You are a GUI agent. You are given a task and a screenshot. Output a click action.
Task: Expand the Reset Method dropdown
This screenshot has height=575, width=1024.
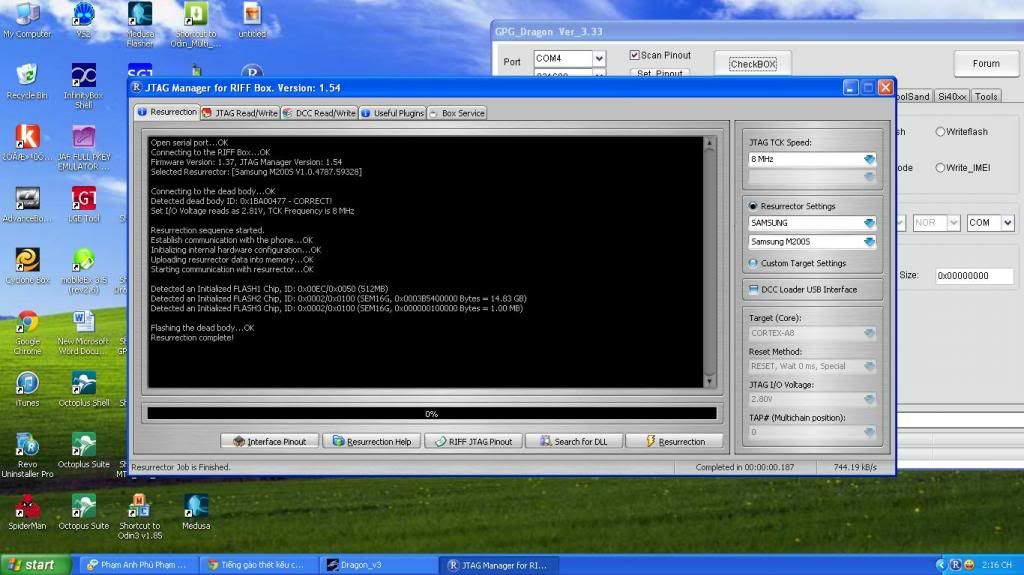tap(869, 367)
